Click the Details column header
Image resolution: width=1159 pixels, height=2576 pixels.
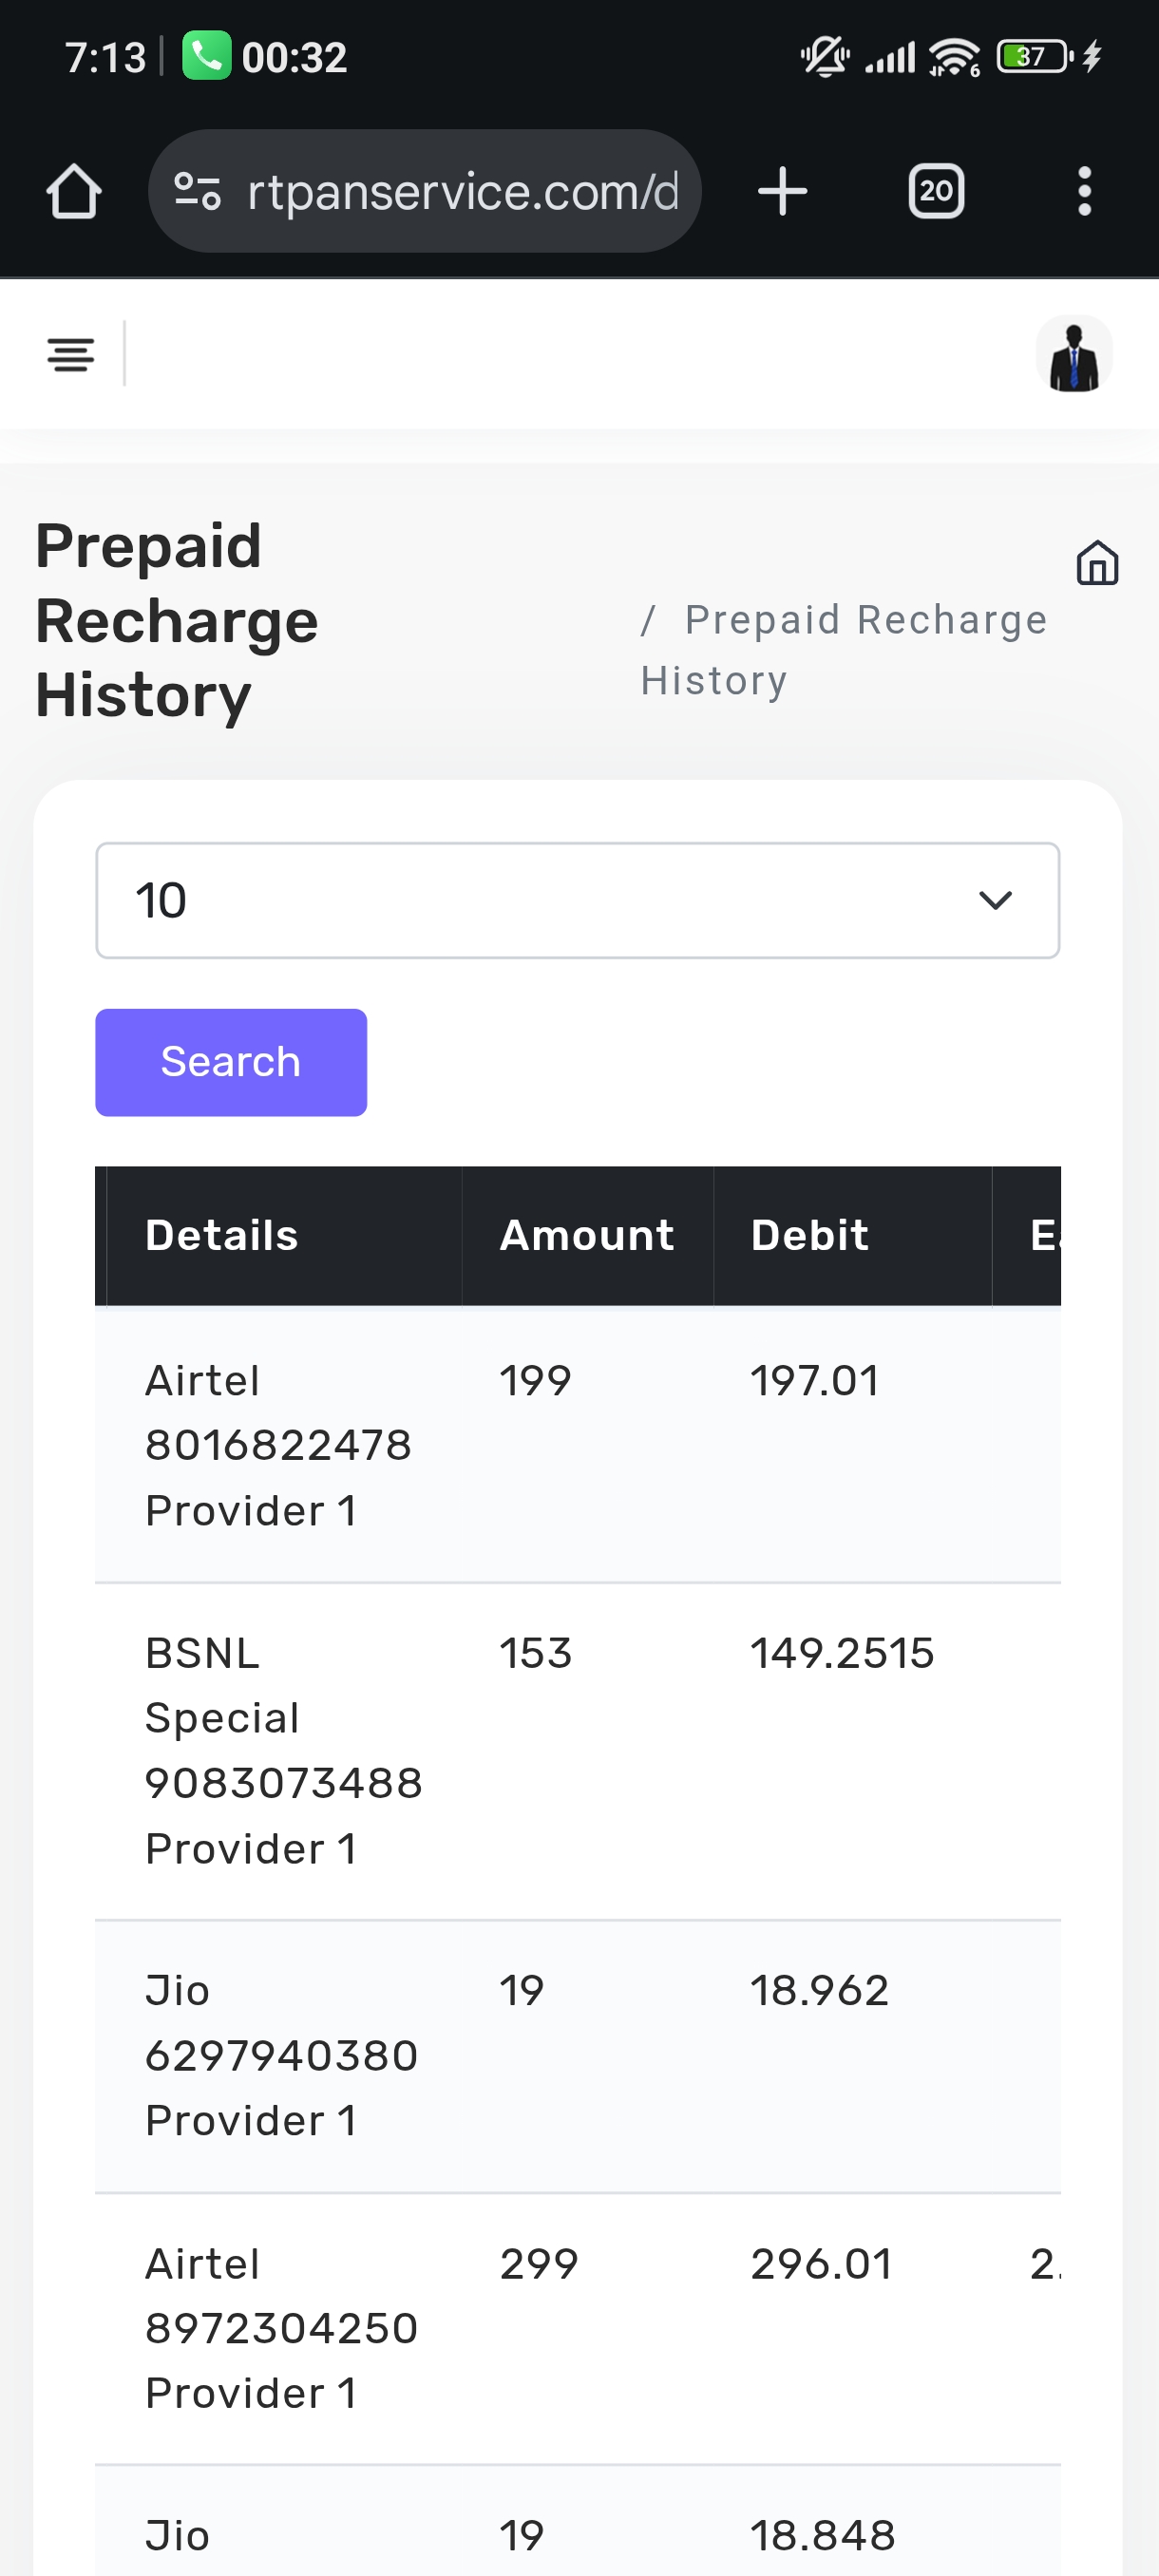222,1236
